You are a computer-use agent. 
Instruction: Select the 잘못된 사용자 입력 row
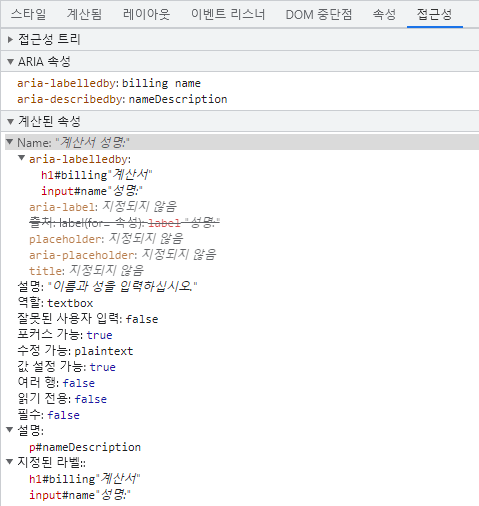click(x=88, y=319)
